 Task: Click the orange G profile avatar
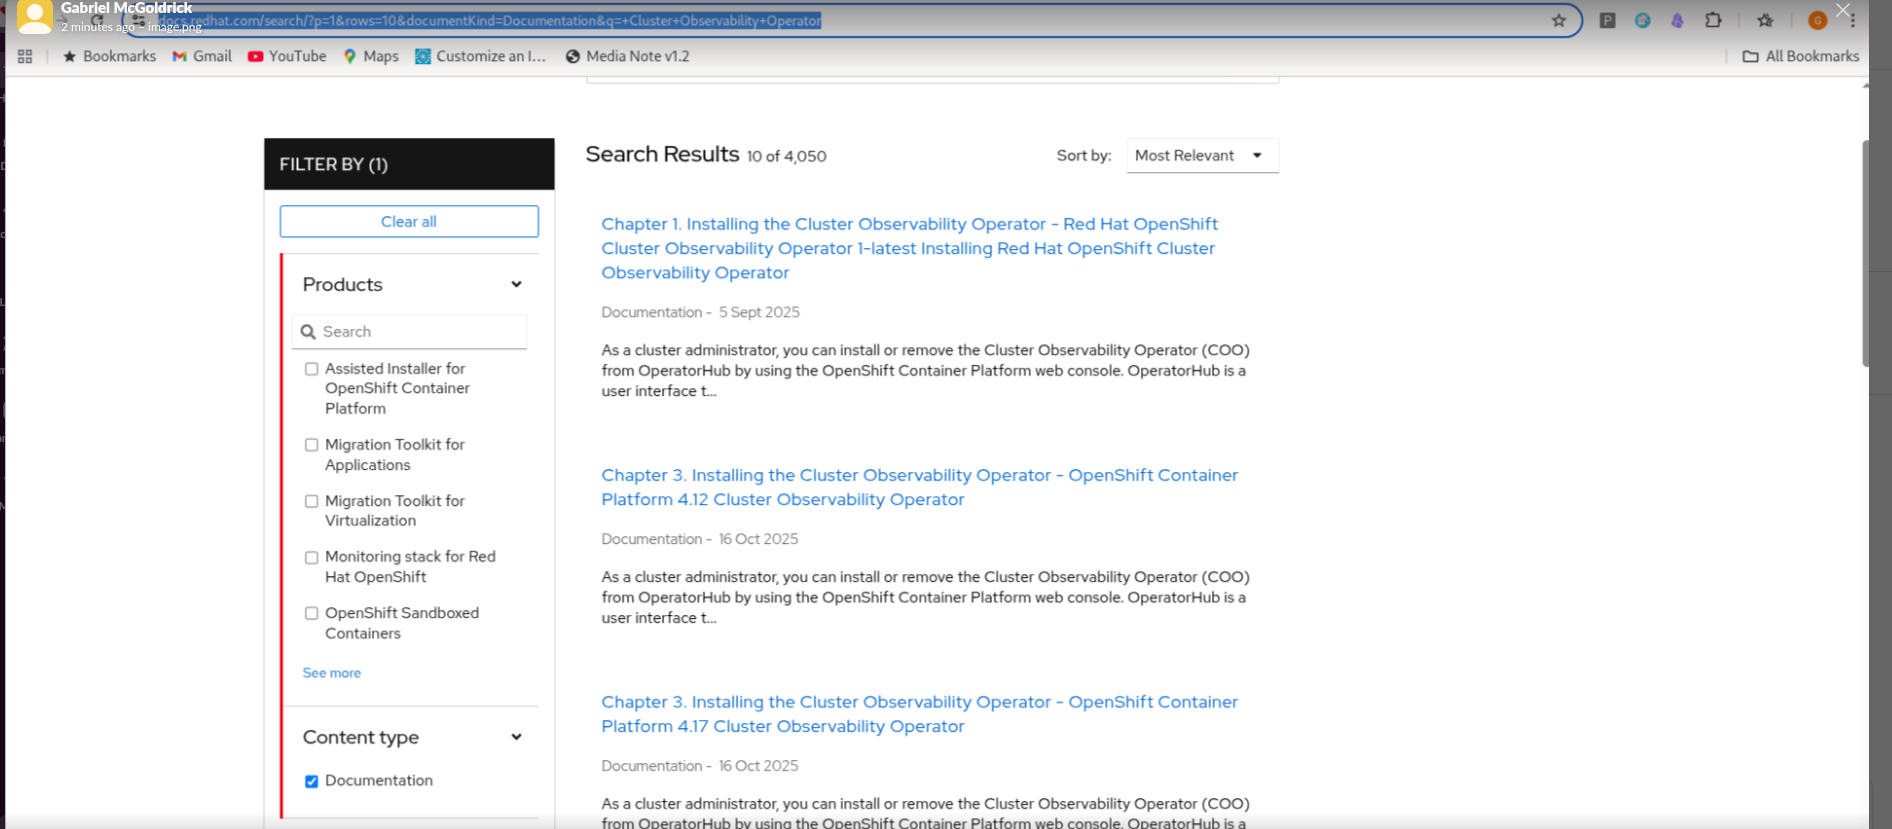pos(1818,21)
